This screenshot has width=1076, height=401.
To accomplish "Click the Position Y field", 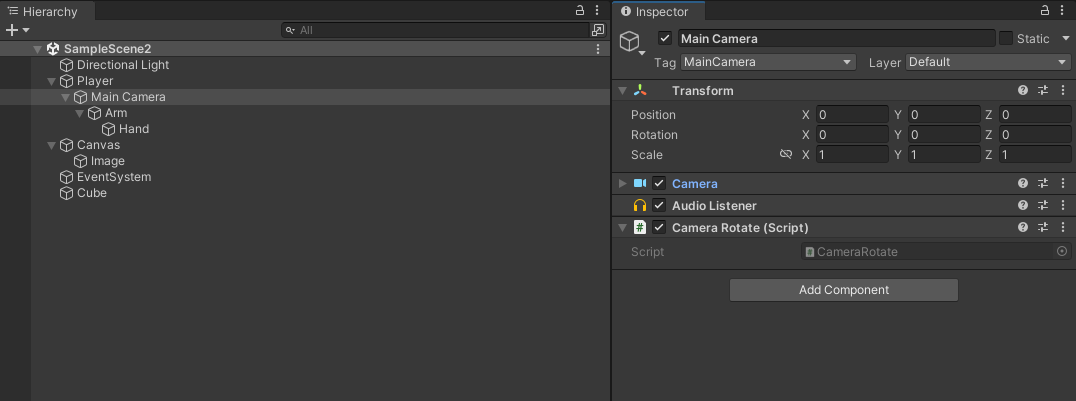I will [x=944, y=115].
